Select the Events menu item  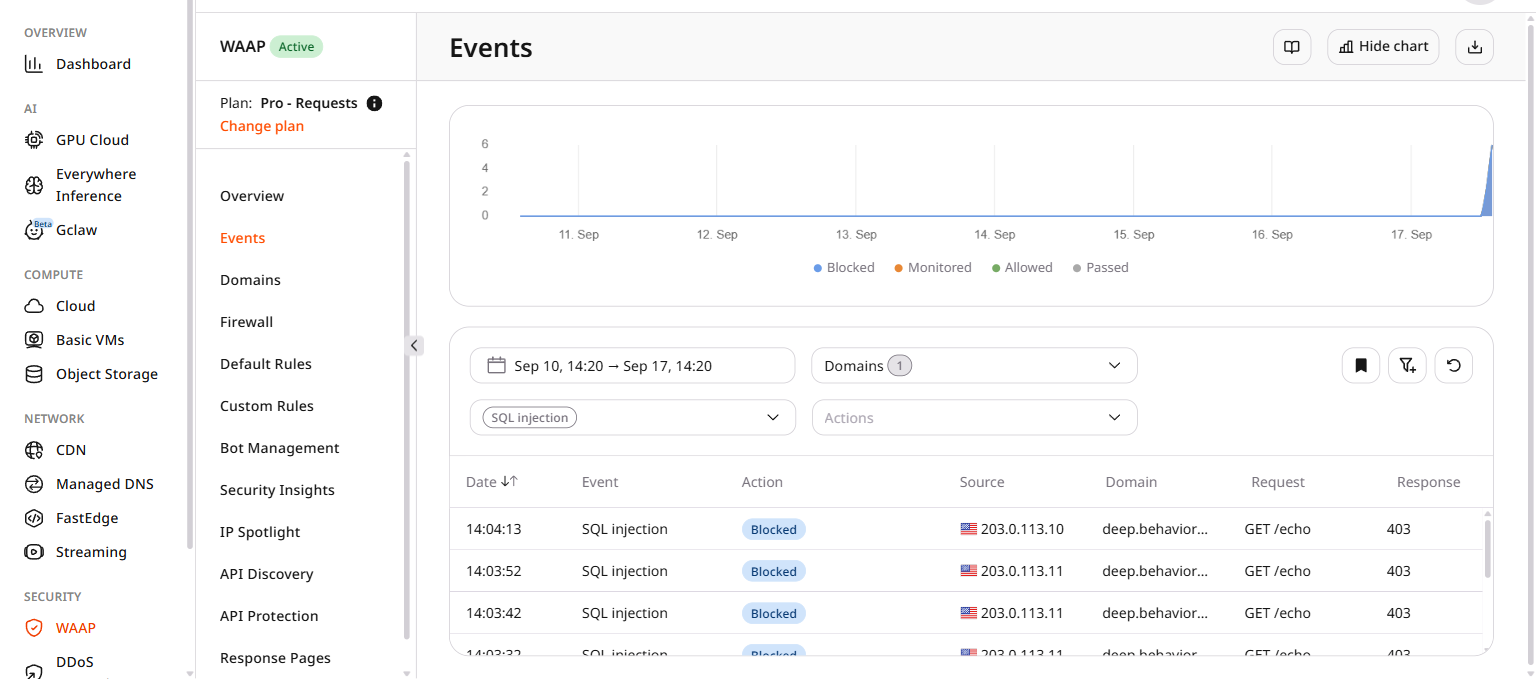(x=243, y=238)
